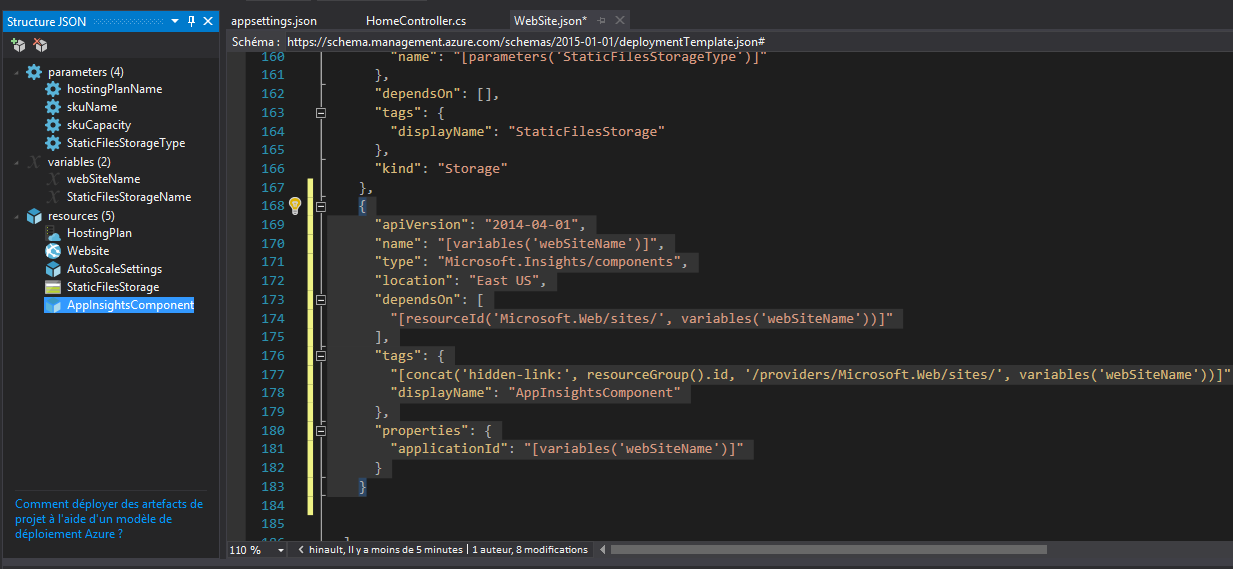
Task: Click the "applicationId" key on line 181
Action: click(448, 449)
